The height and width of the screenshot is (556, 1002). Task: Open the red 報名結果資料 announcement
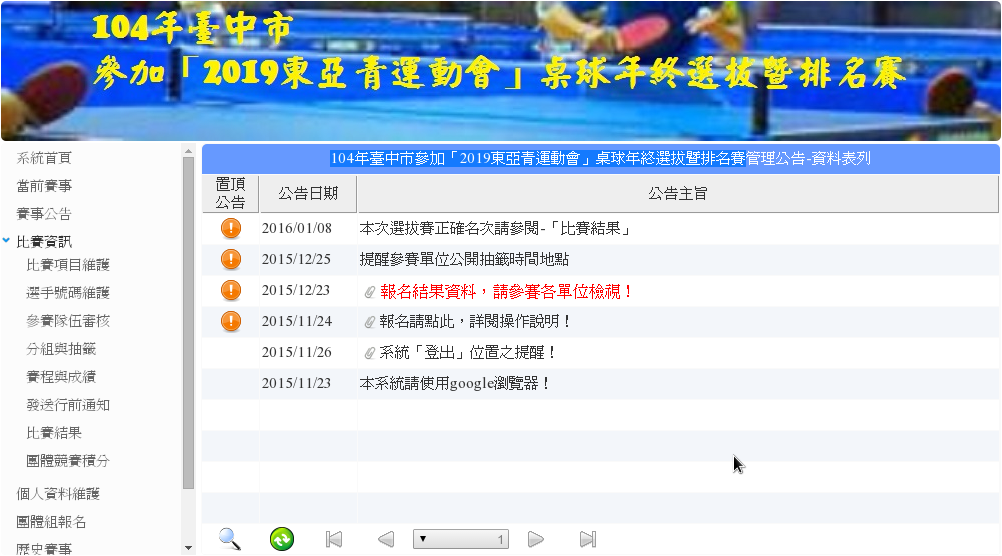click(x=507, y=291)
